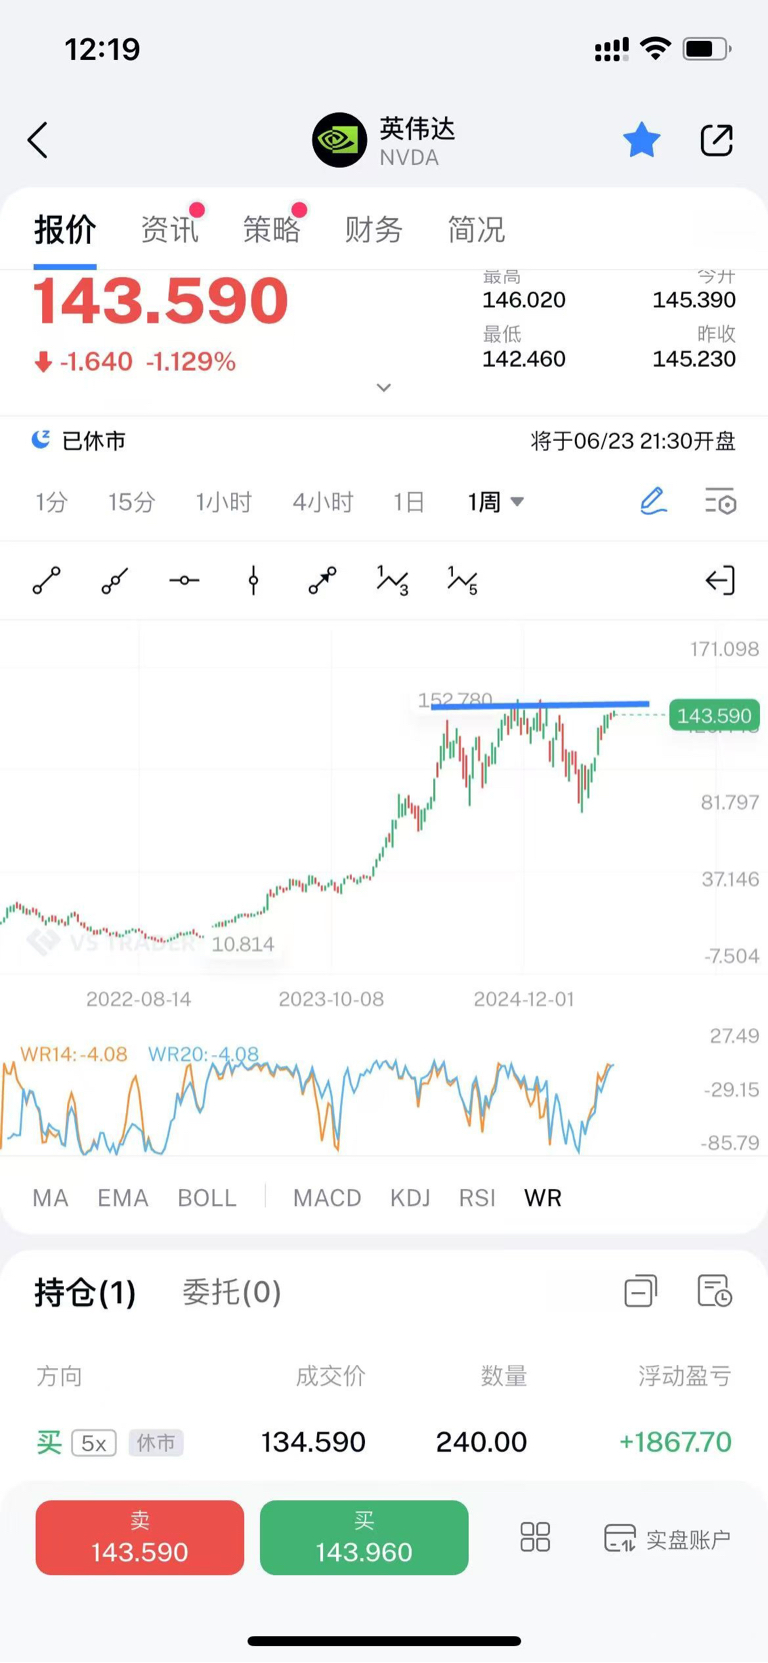This screenshot has height=1663, width=768.
Task: Select the line segment drawing tool
Action: (x=47, y=580)
